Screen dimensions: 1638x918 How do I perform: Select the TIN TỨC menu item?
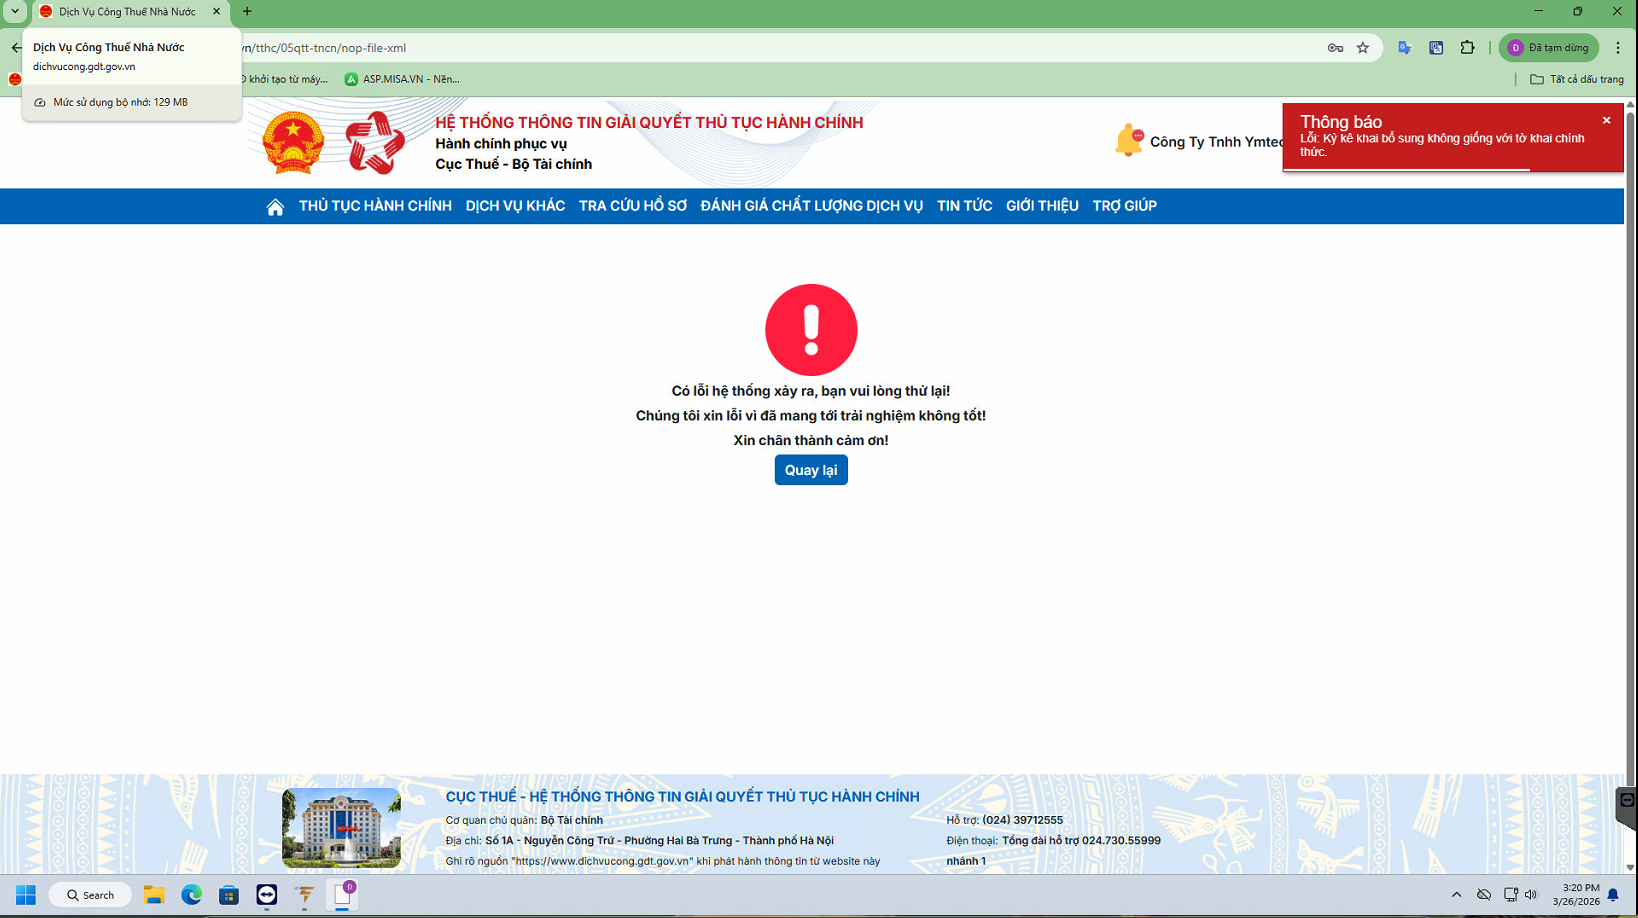click(964, 206)
